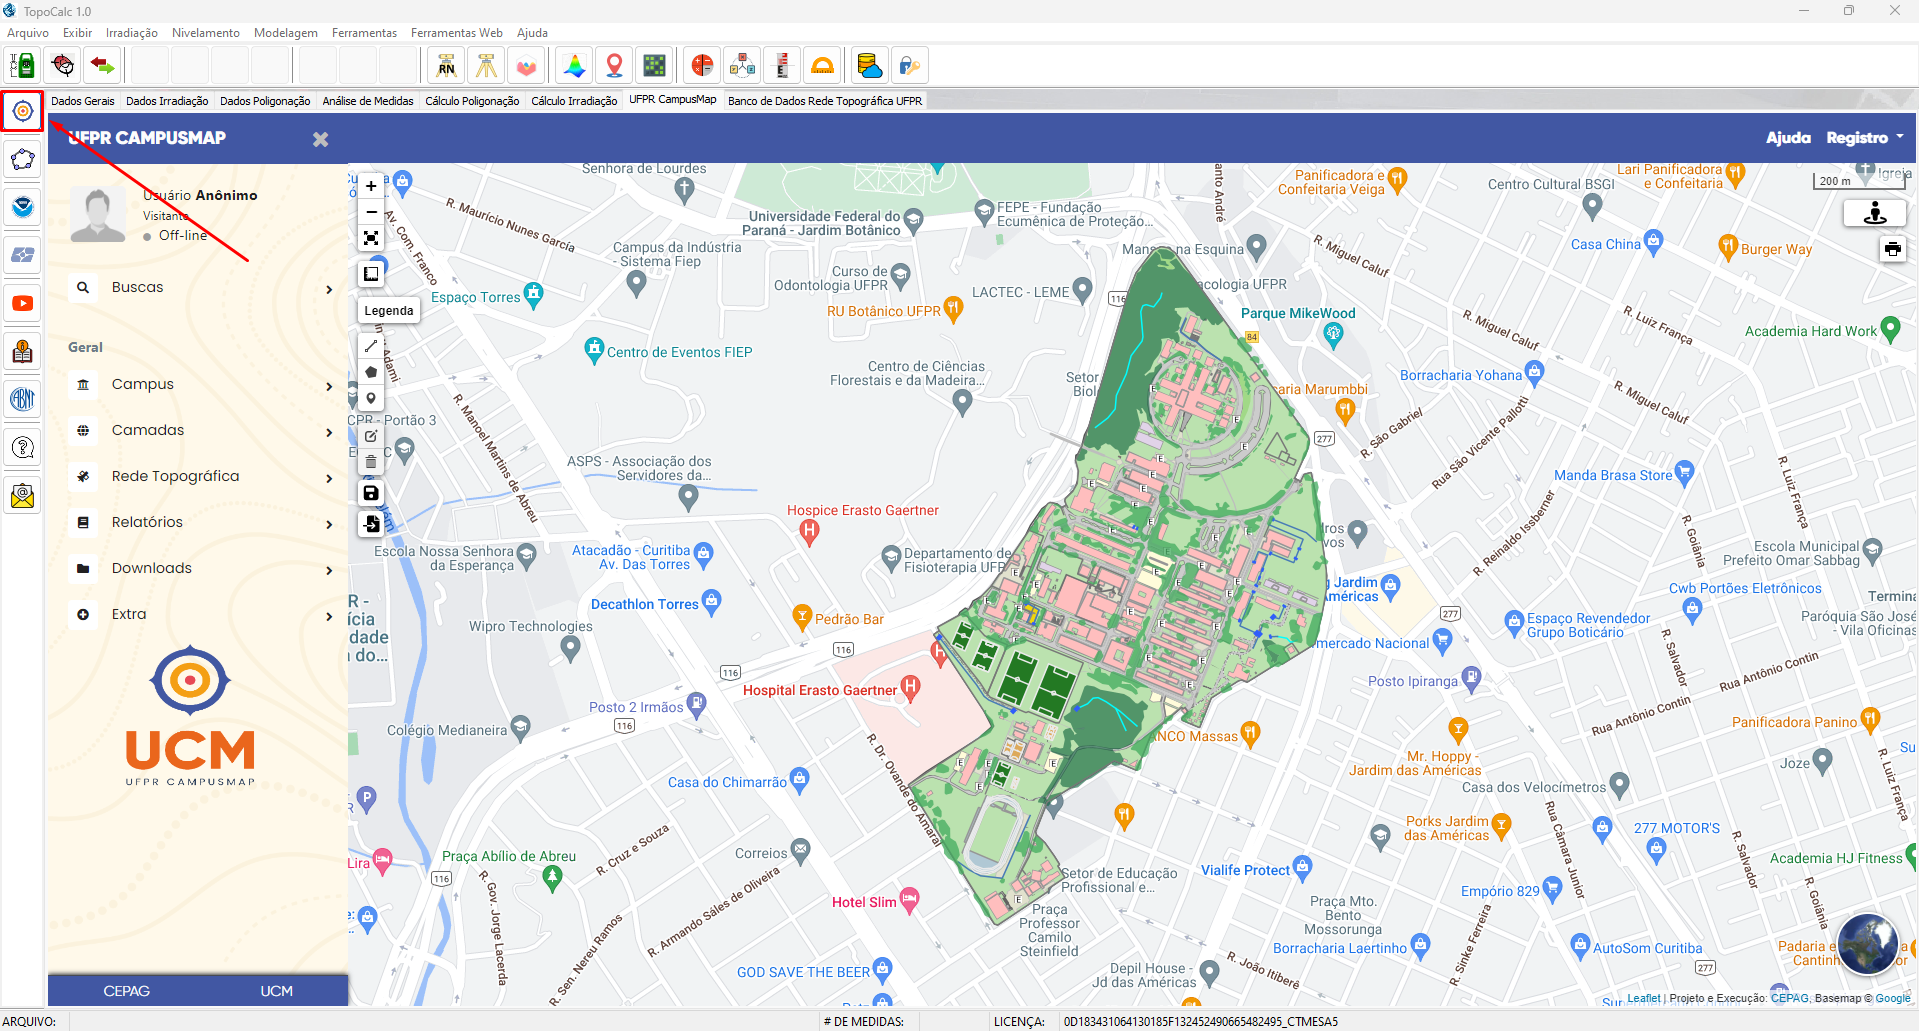Click the globe basemap switcher thumbnail

1867,943
